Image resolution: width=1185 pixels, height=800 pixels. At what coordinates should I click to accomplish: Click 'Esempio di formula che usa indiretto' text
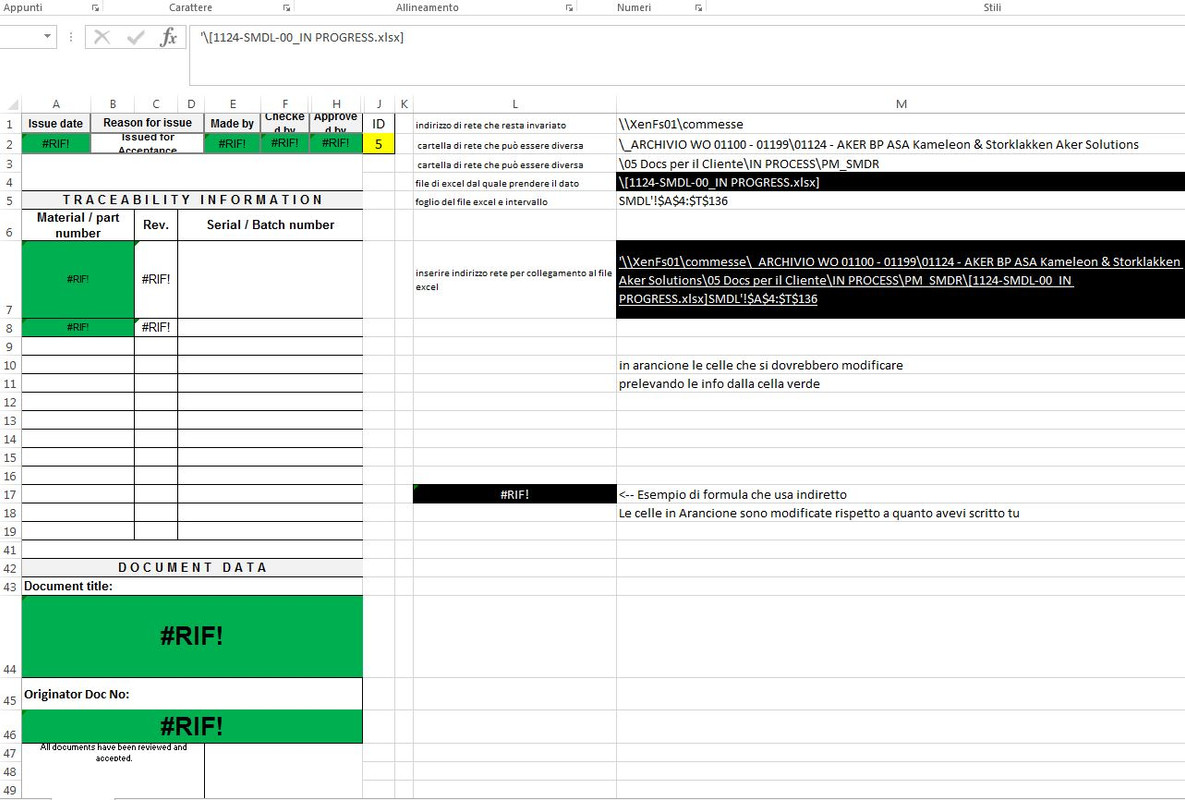pyautogui.click(x=741, y=495)
